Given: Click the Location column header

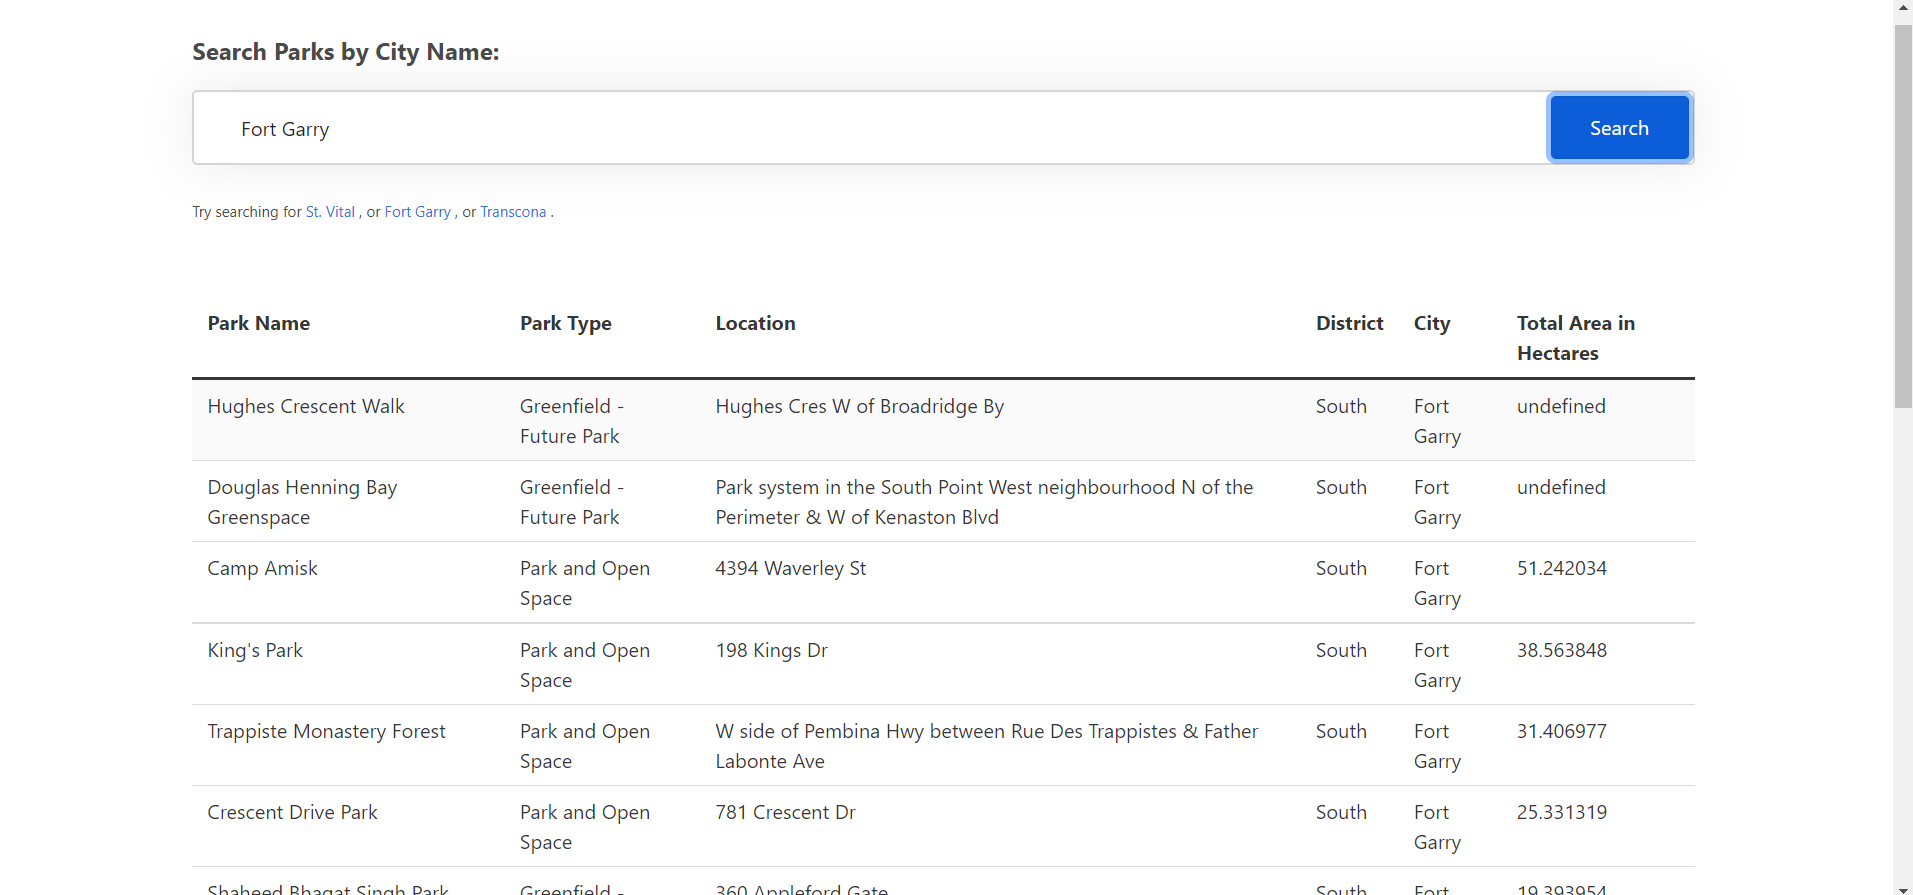Looking at the screenshot, I should coord(756,323).
